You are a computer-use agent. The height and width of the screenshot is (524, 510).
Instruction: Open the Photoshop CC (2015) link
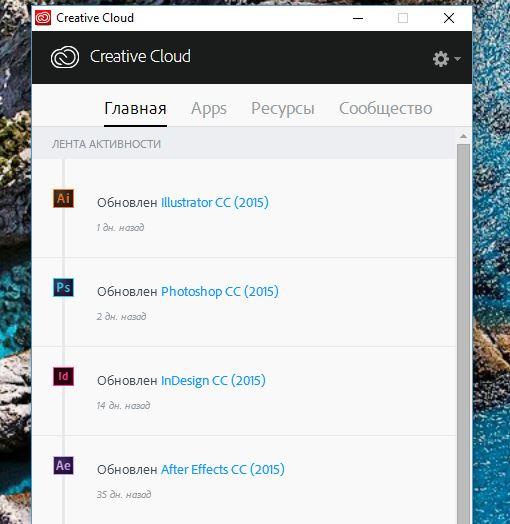[220, 291]
